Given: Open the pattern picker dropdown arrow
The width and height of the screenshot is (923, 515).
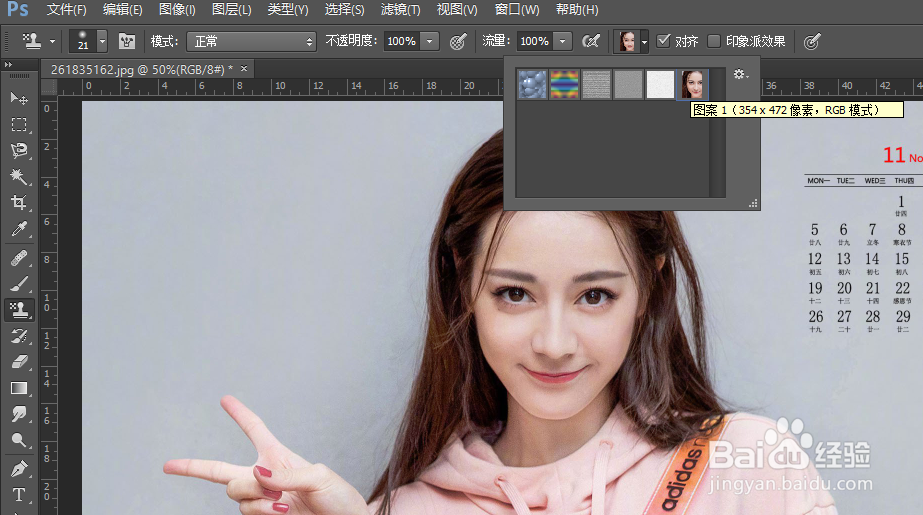Looking at the screenshot, I should pyautogui.click(x=644, y=42).
